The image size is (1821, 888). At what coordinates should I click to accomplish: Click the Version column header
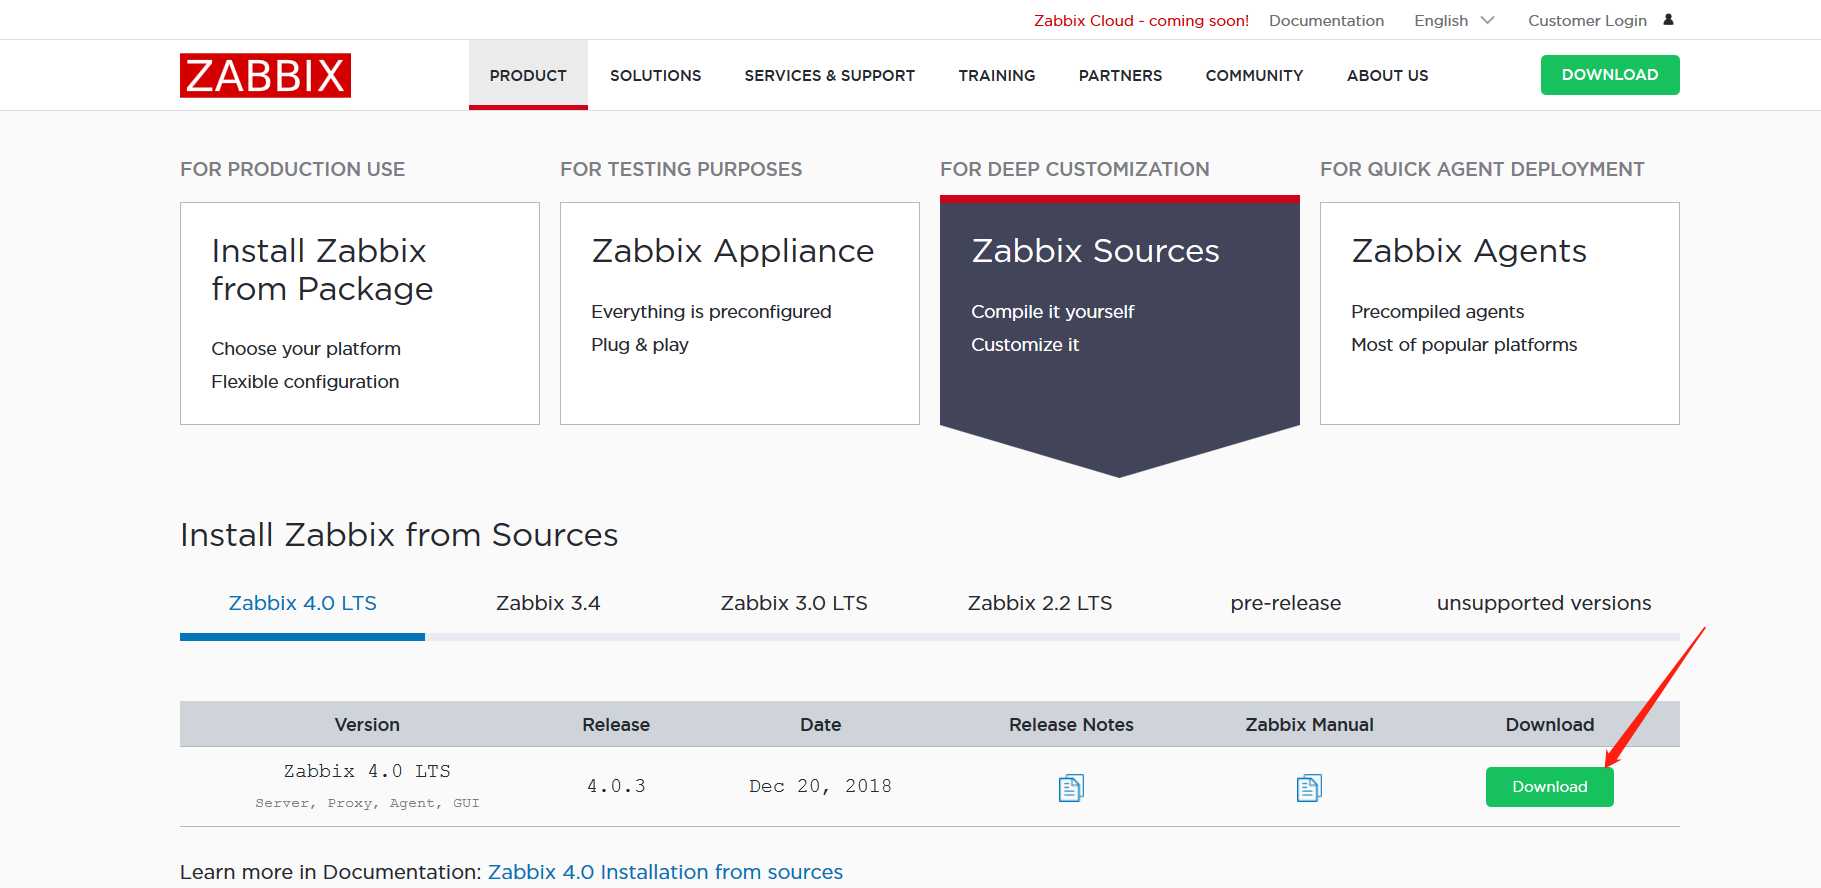pos(367,725)
